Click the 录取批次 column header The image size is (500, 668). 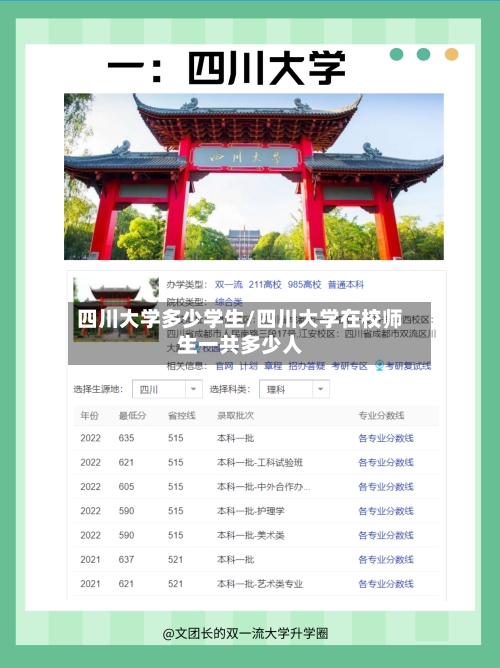[235, 415]
